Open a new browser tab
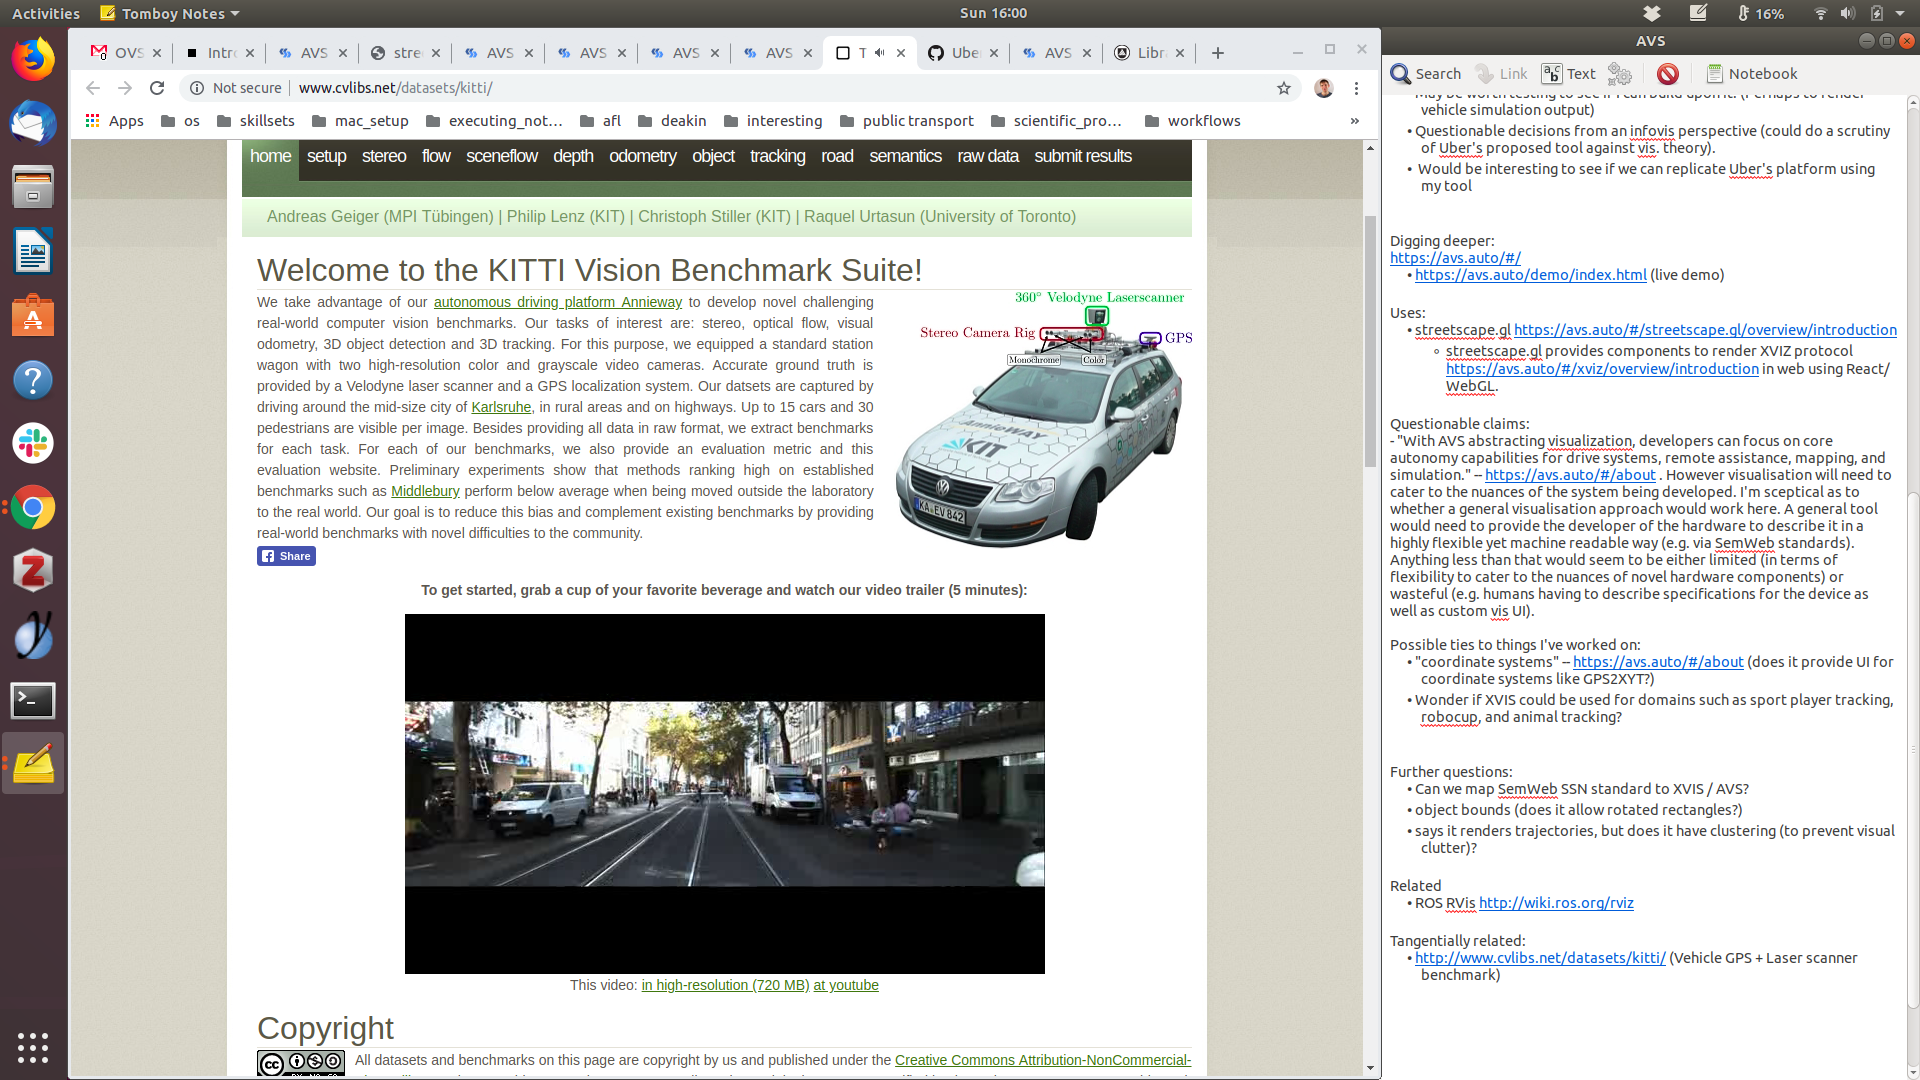 [x=1217, y=53]
